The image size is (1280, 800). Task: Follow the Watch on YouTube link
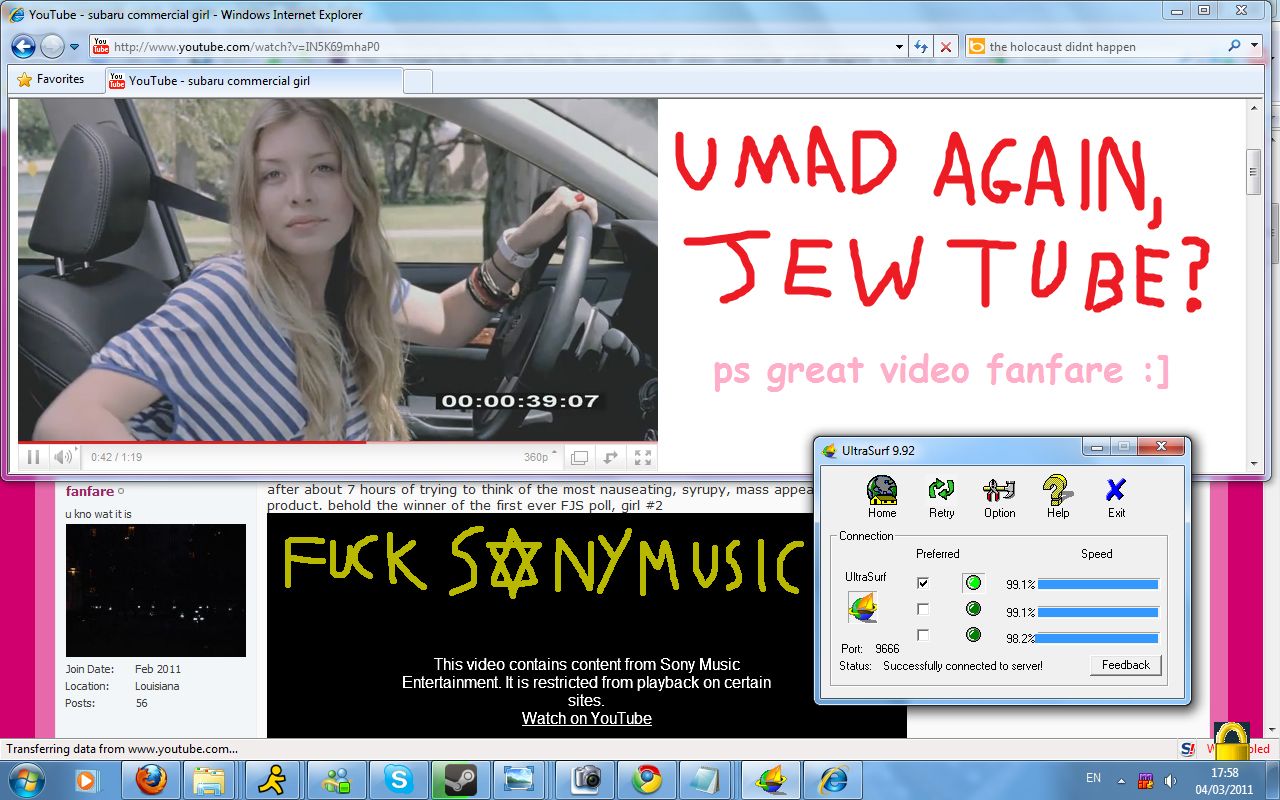(587, 718)
